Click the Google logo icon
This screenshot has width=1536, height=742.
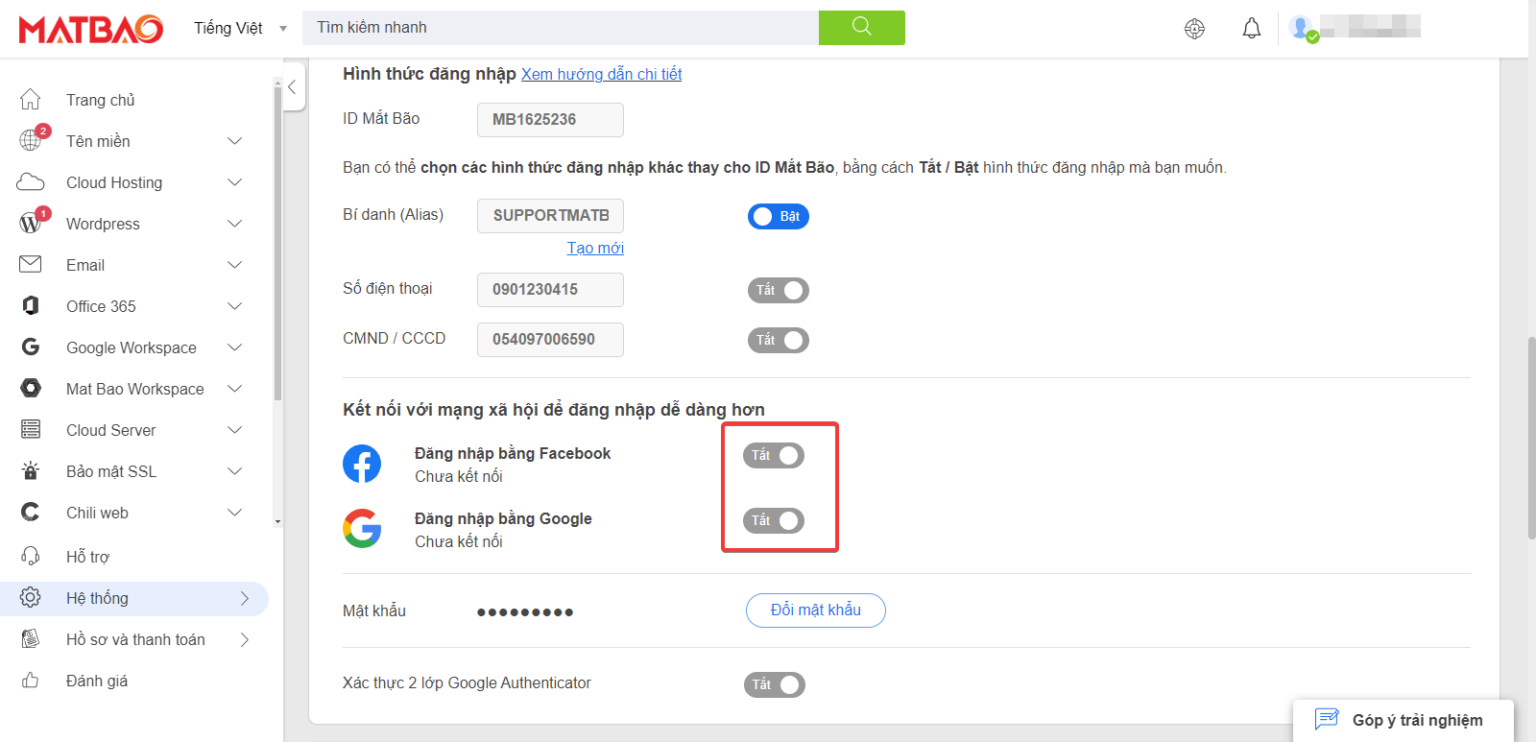tap(362, 529)
